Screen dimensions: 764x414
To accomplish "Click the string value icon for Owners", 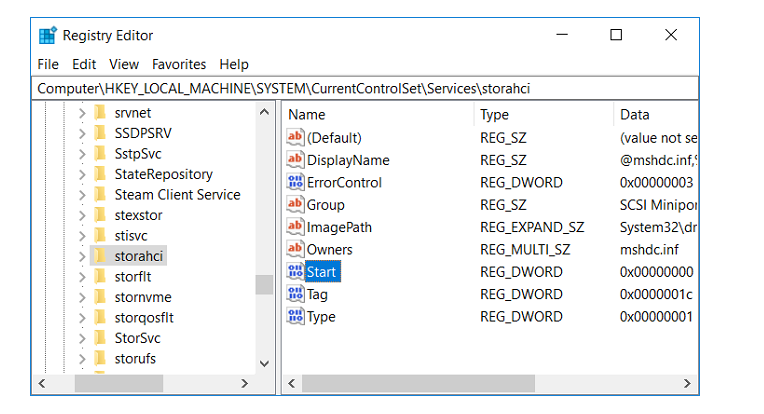I will pyautogui.click(x=295, y=249).
